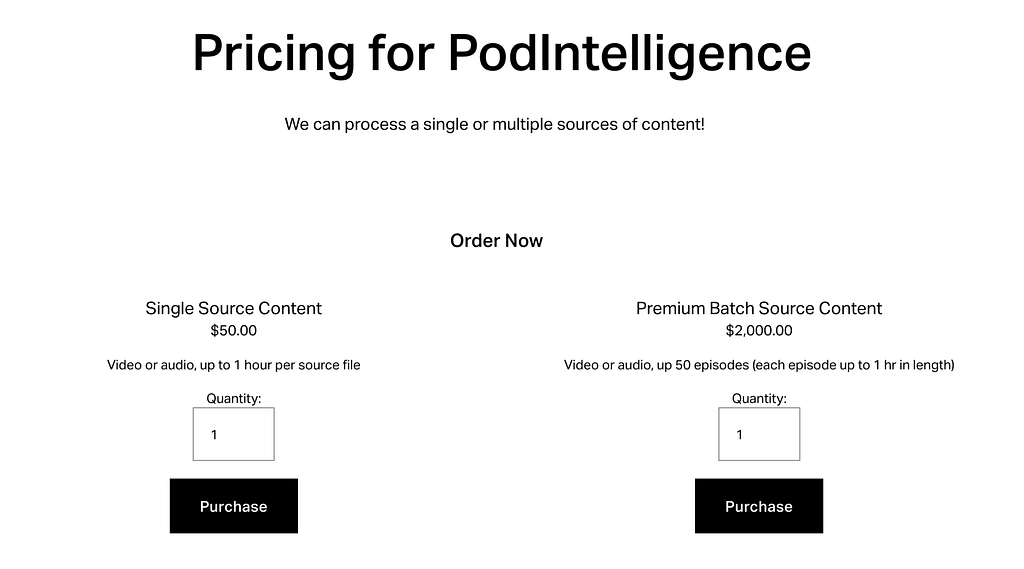Click Purchase under Premium Batch Source Content
Viewport: 1024px width, 569px height.
click(758, 506)
